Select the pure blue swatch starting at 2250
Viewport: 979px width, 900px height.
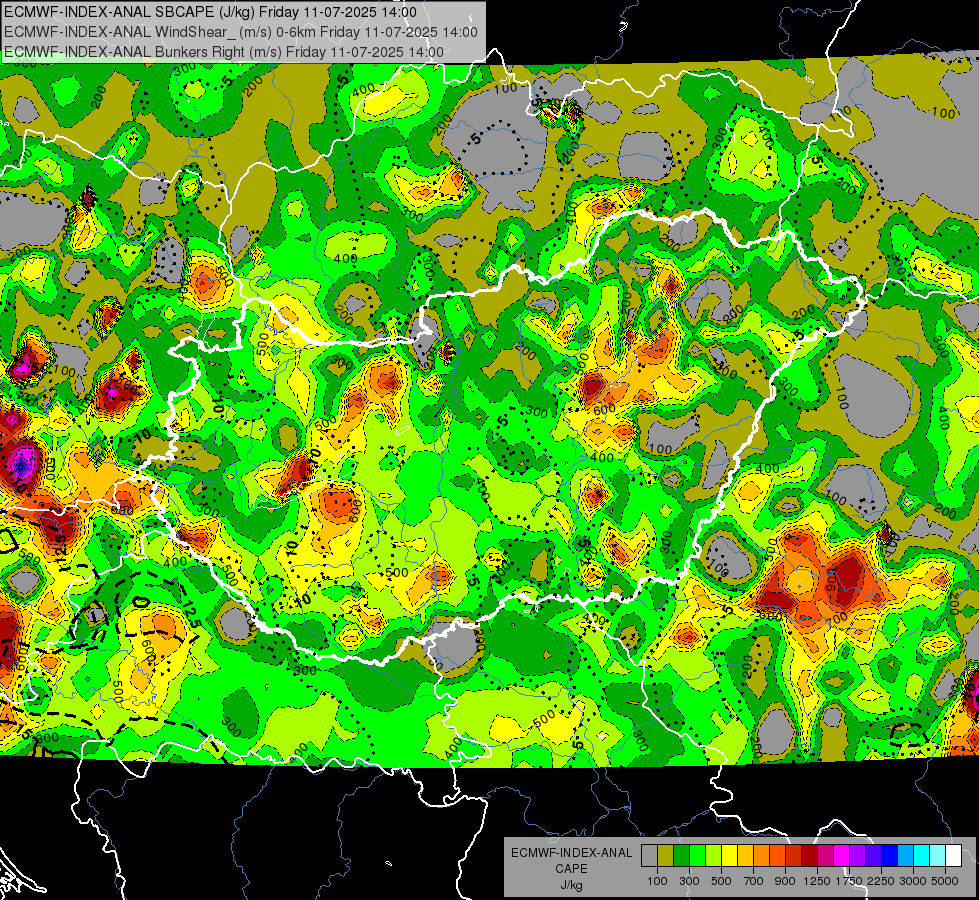tap(890, 856)
